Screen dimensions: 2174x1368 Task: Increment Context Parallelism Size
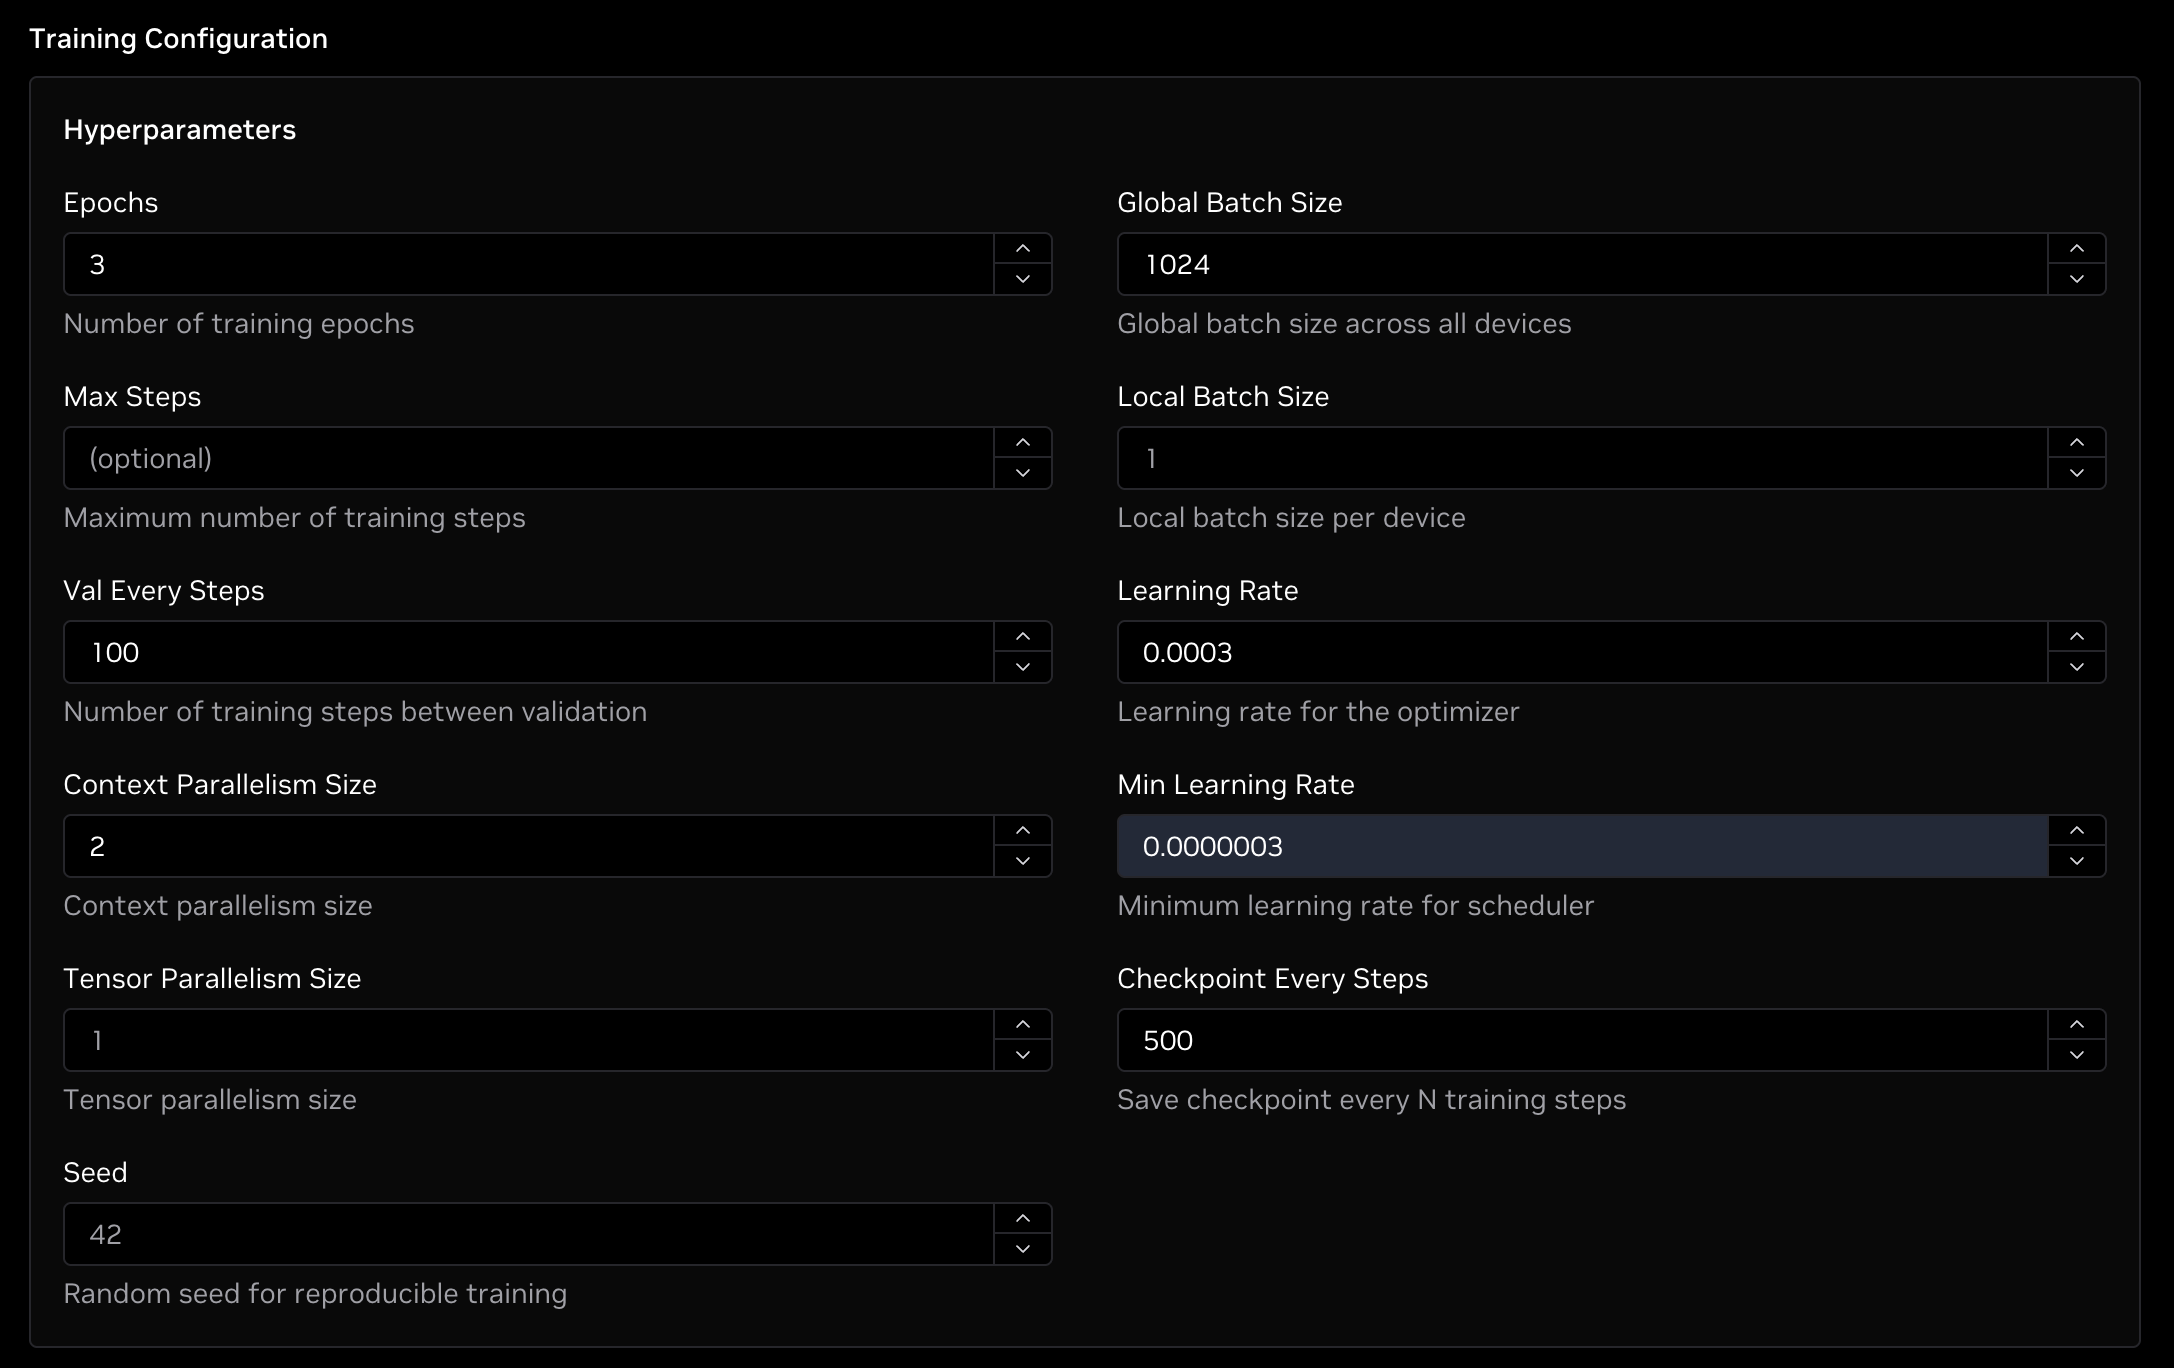(1022, 831)
